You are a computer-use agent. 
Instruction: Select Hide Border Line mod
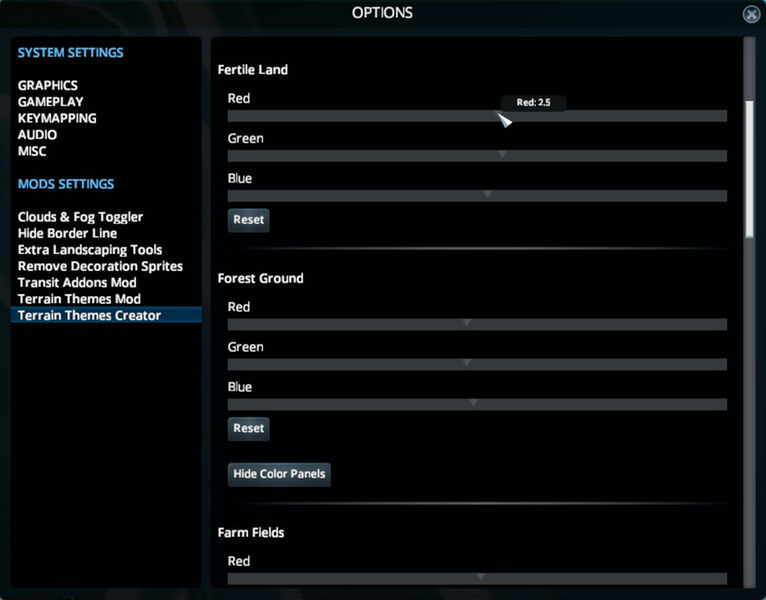click(67, 233)
